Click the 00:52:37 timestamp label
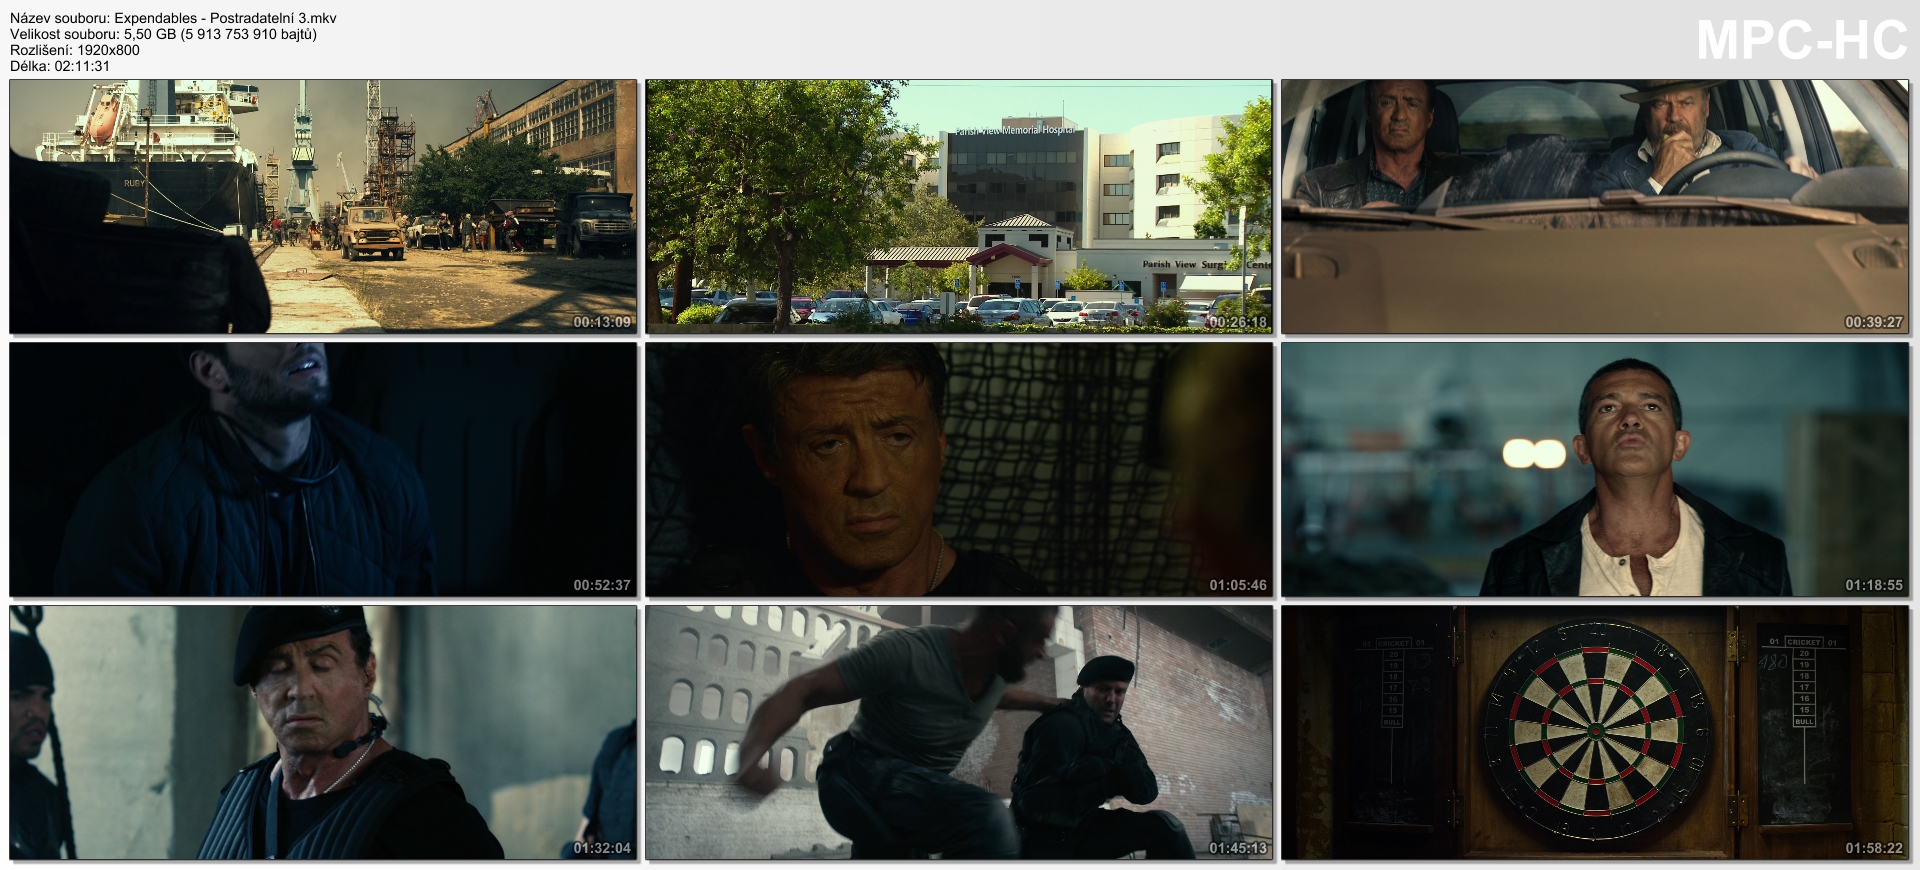This screenshot has width=1920, height=870. [x=602, y=585]
